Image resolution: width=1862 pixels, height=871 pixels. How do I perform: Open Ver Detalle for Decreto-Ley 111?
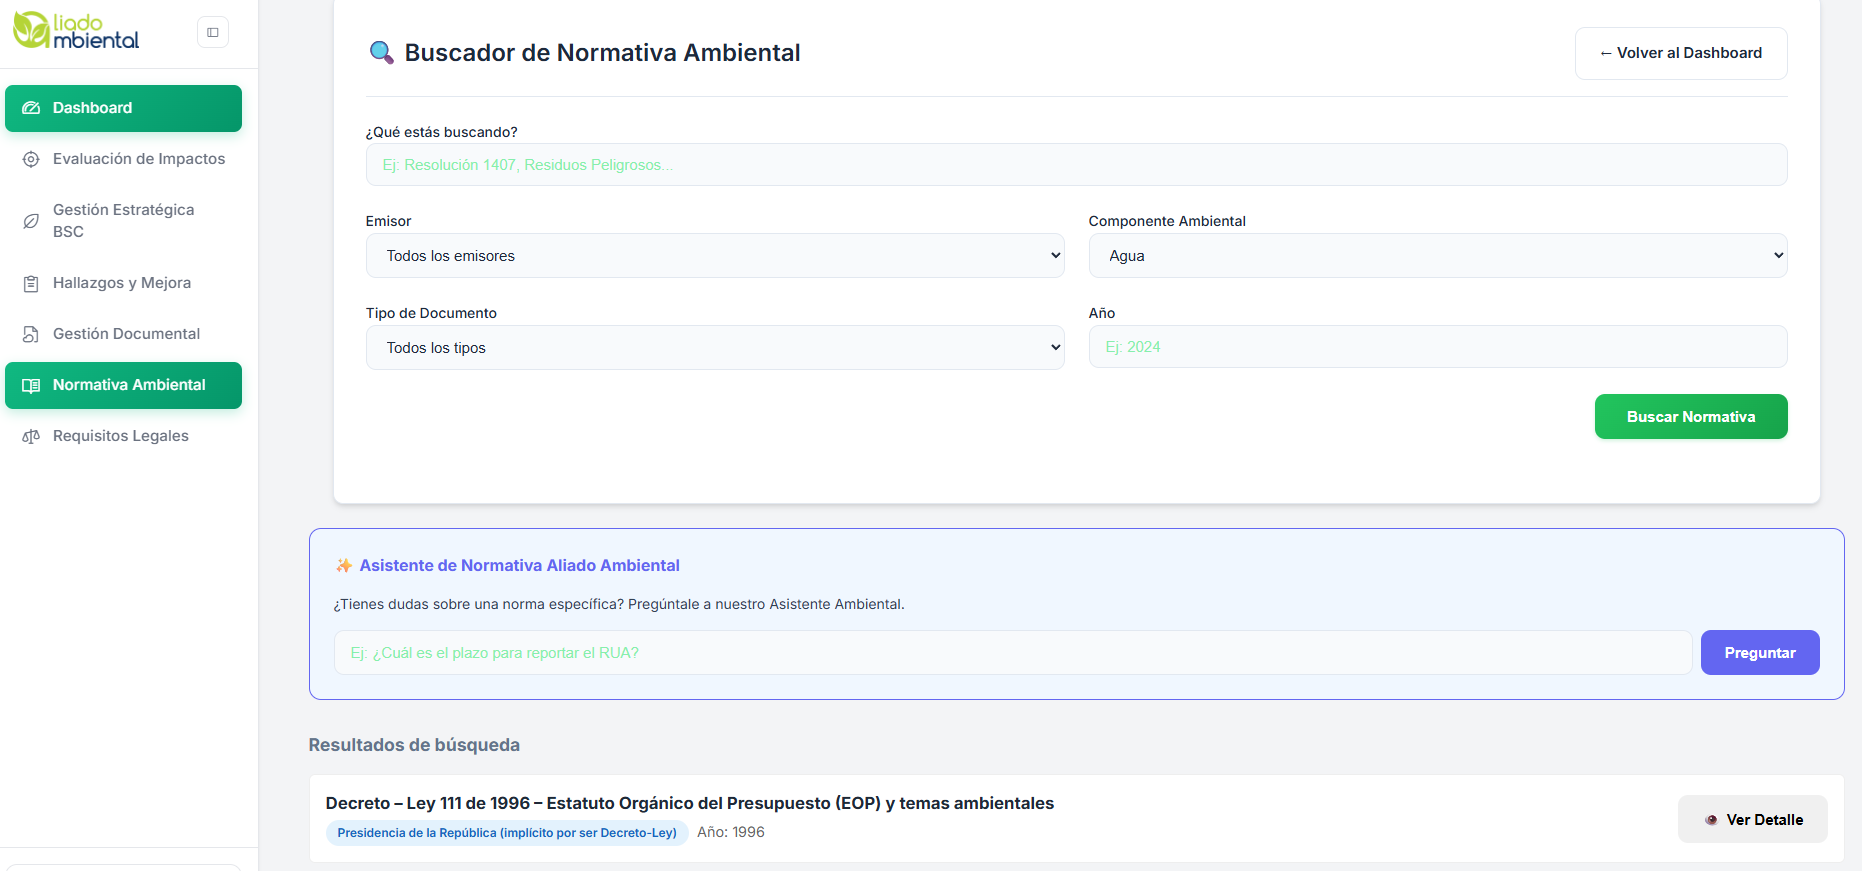pyautogui.click(x=1752, y=820)
